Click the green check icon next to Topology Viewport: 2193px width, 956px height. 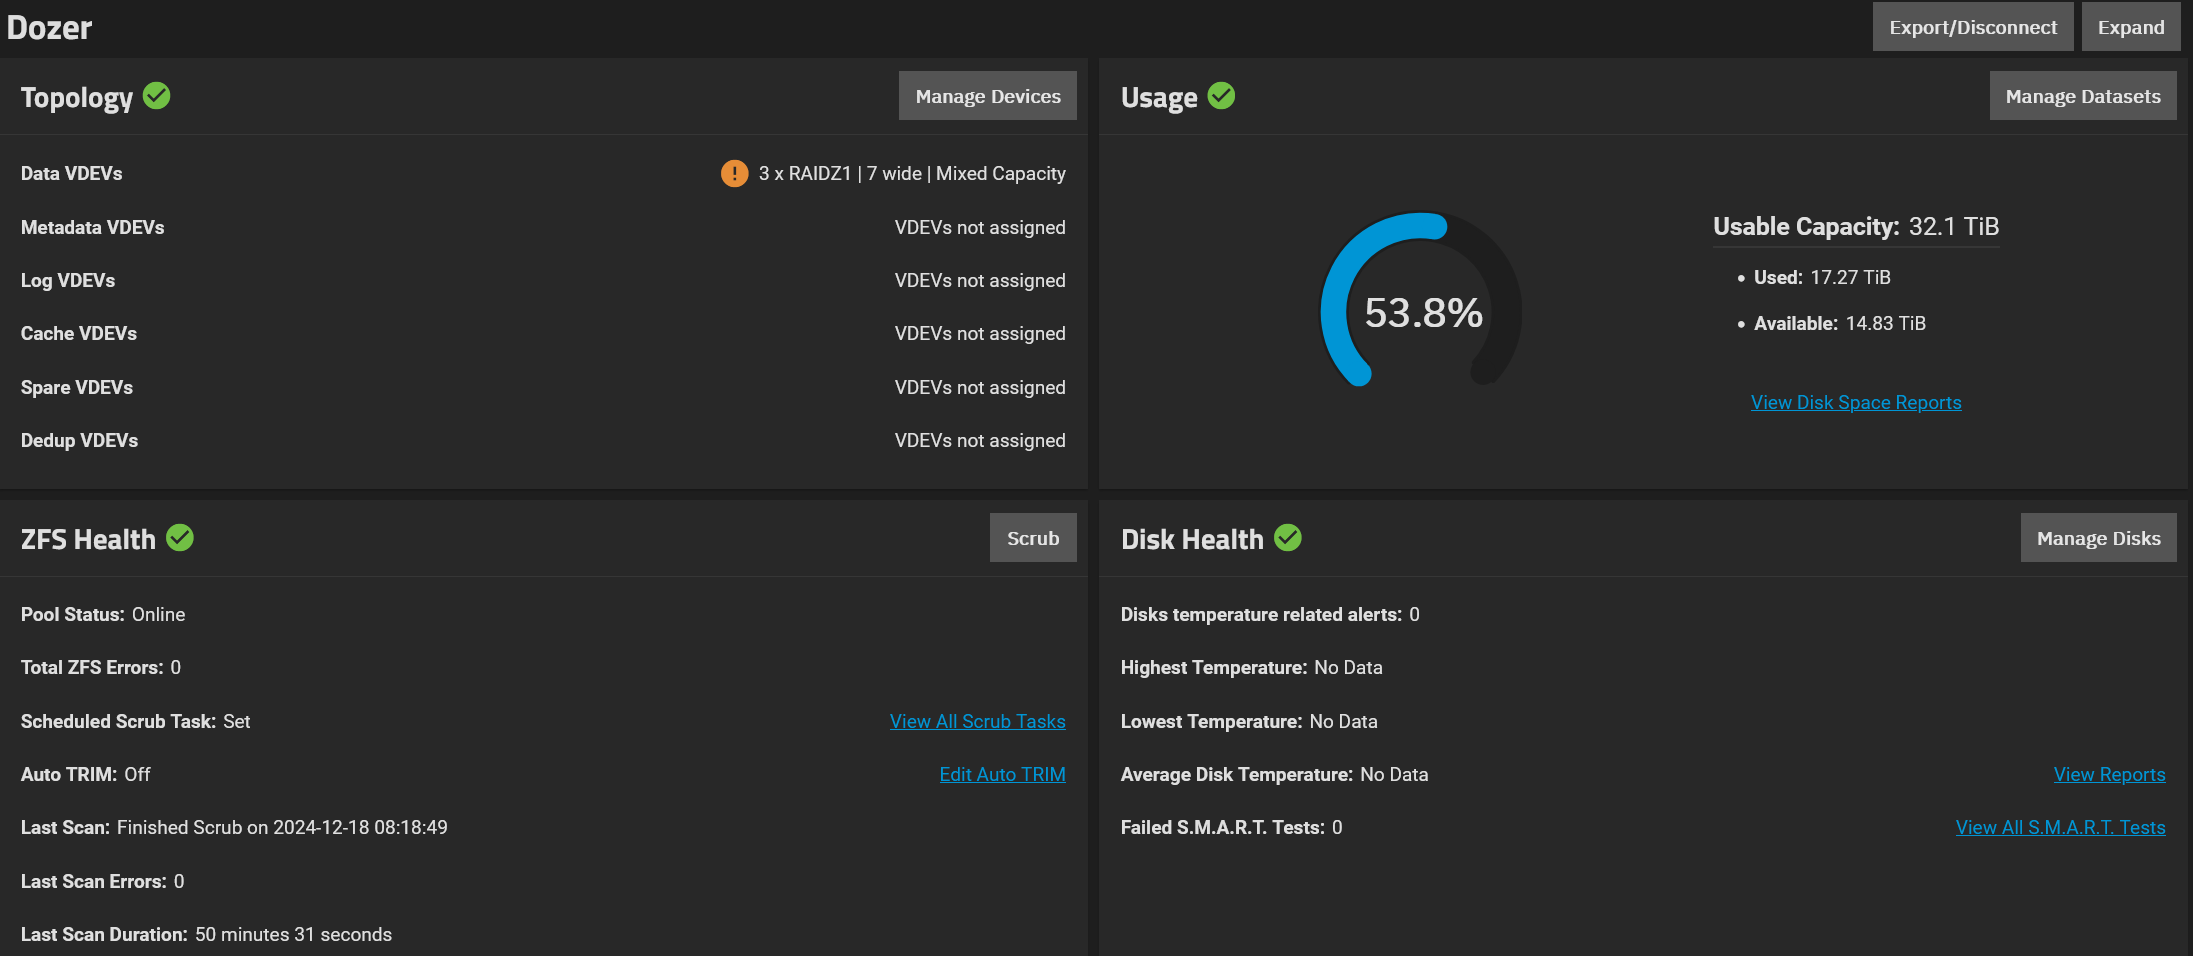(157, 96)
